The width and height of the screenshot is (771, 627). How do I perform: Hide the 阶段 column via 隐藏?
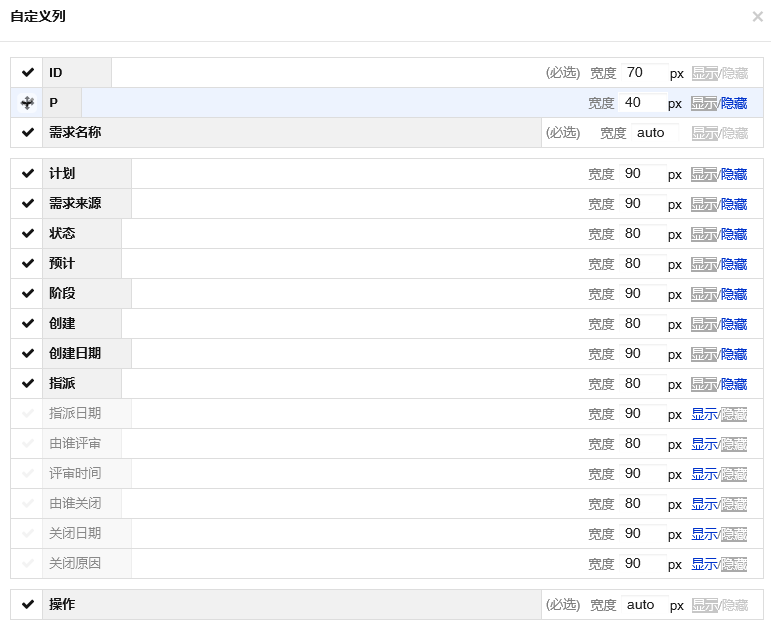pyautogui.click(x=734, y=294)
